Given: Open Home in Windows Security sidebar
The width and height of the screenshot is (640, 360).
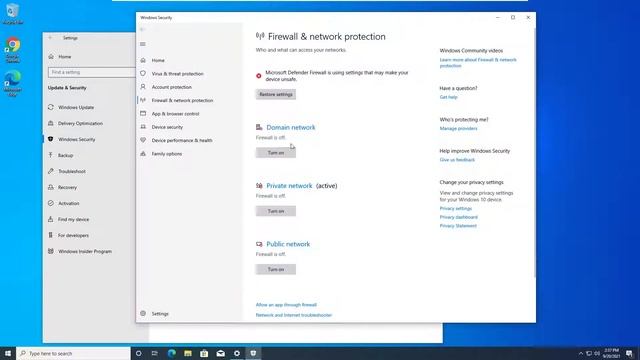Looking at the screenshot, I should pyautogui.click(x=158, y=60).
